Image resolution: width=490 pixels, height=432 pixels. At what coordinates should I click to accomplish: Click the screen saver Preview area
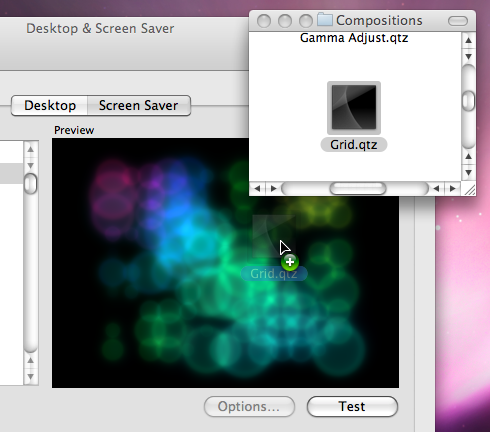coord(225,263)
